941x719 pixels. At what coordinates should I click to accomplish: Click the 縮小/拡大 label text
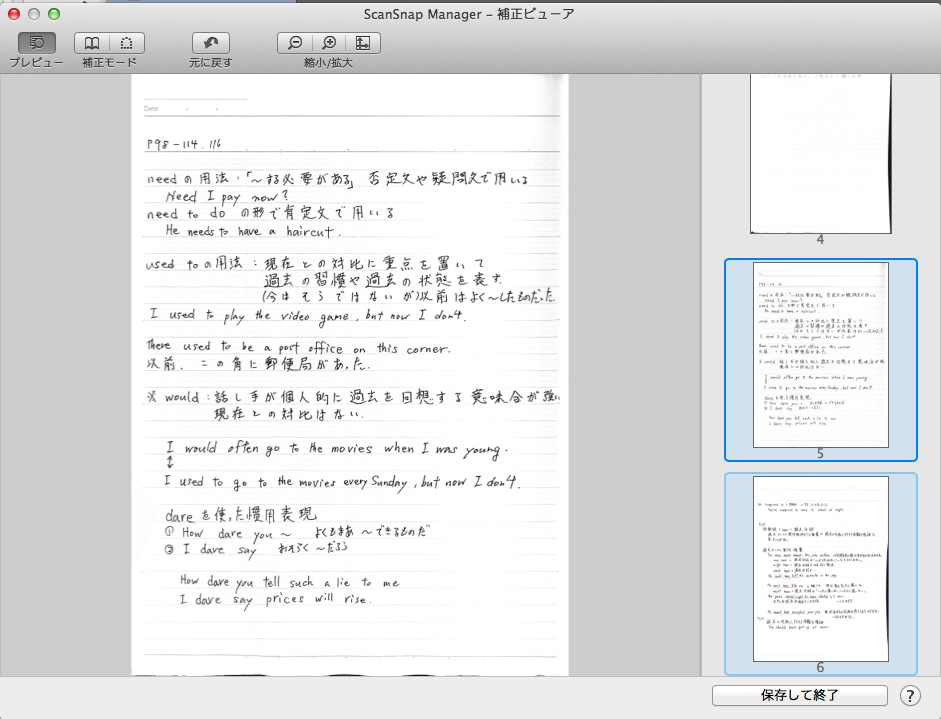(328, 63)
